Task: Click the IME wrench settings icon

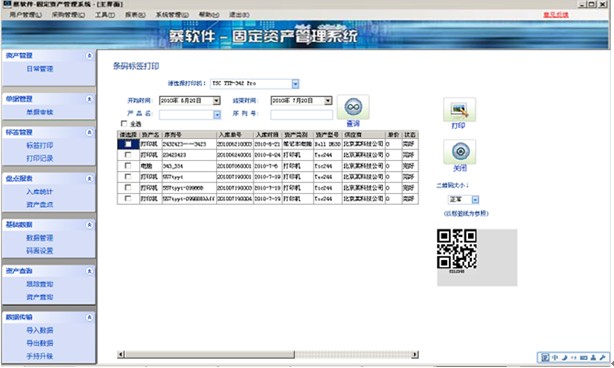Action: pyautogui.click(x=603, y=357)
